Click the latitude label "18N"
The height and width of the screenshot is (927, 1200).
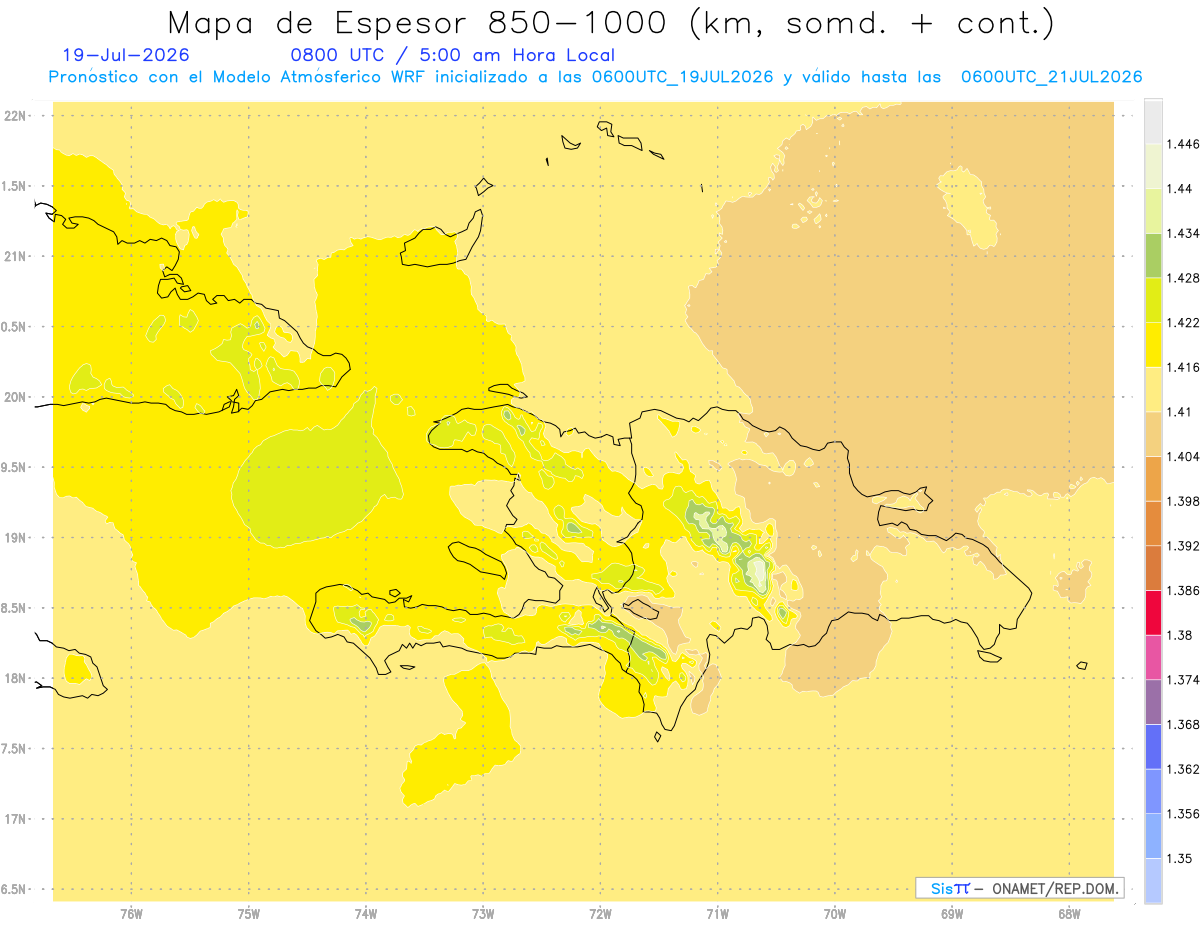pos(15,679)
